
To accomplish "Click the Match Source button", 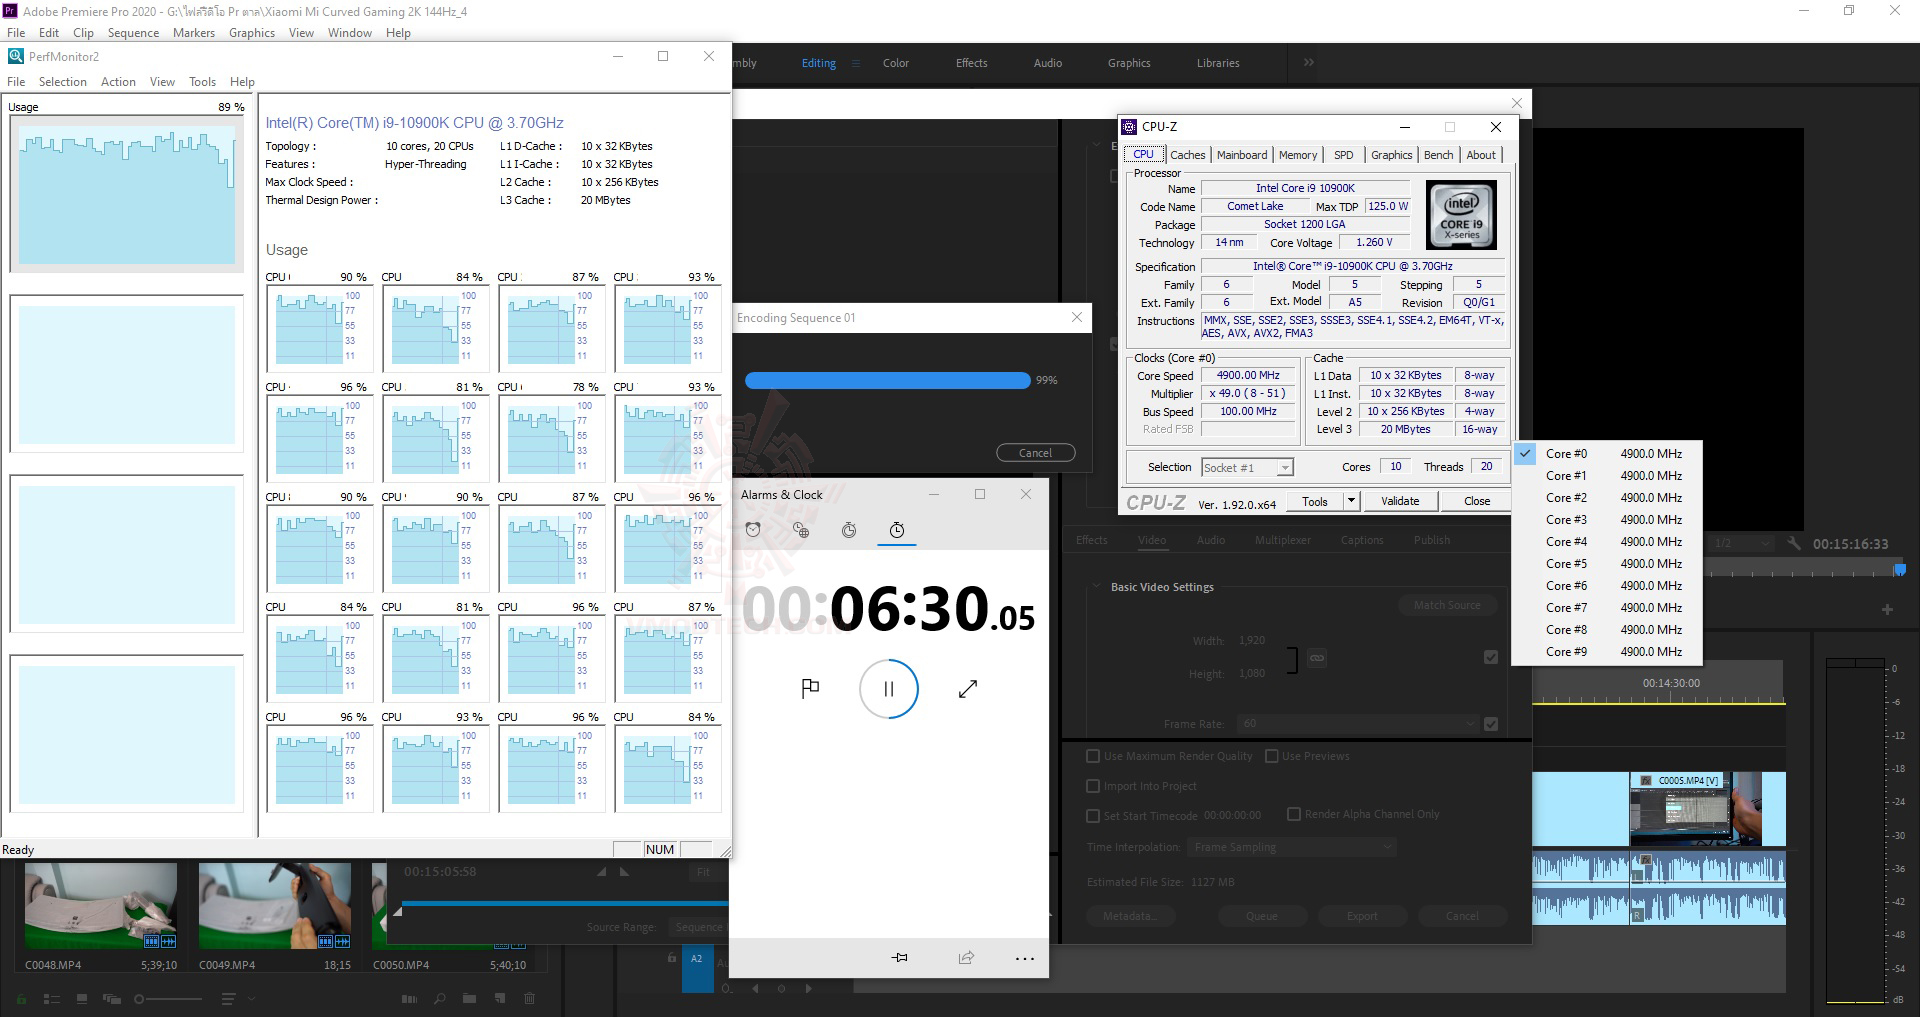I will pos(1447,605).
